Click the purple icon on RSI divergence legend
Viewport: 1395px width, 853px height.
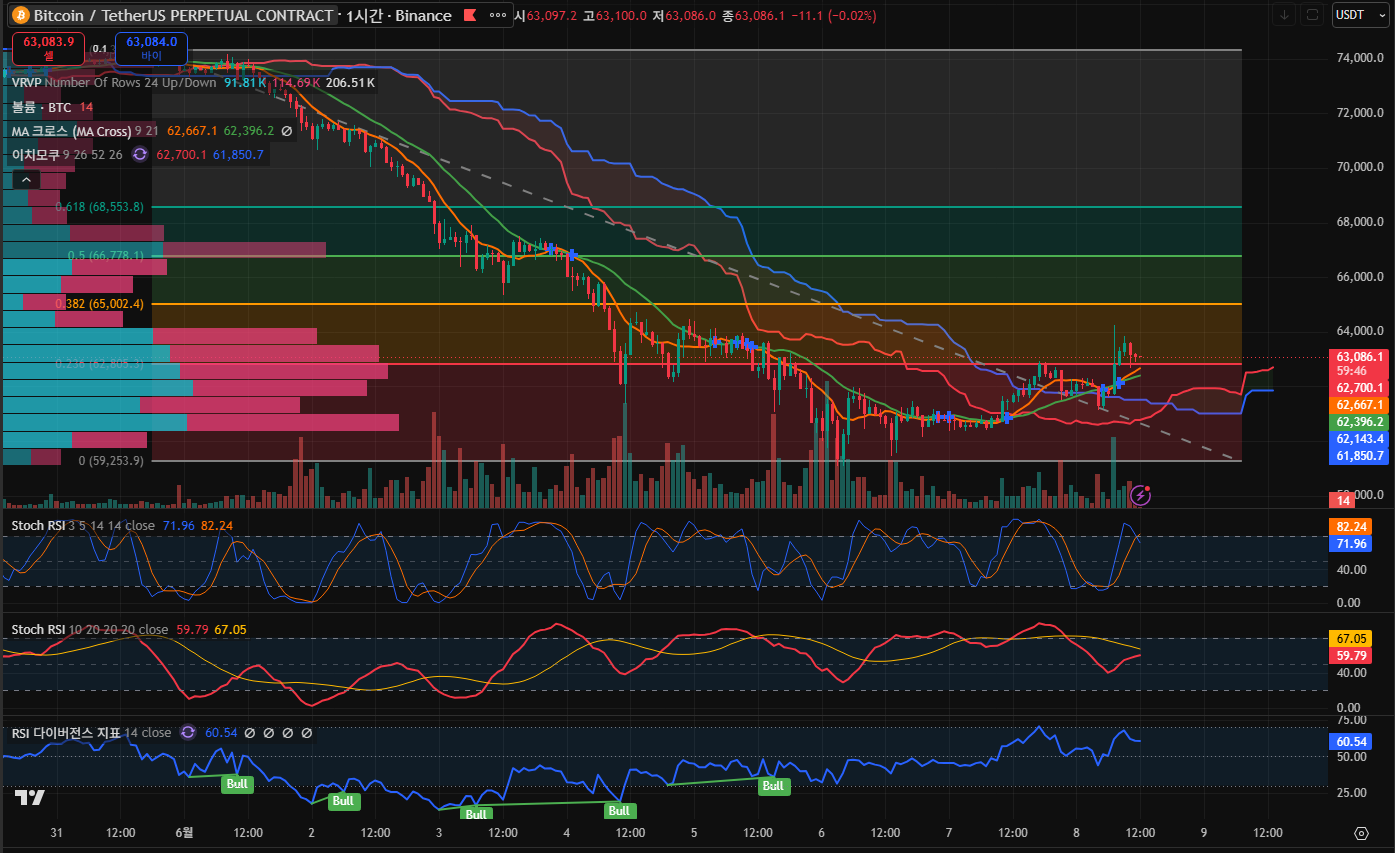coord(187,733)
